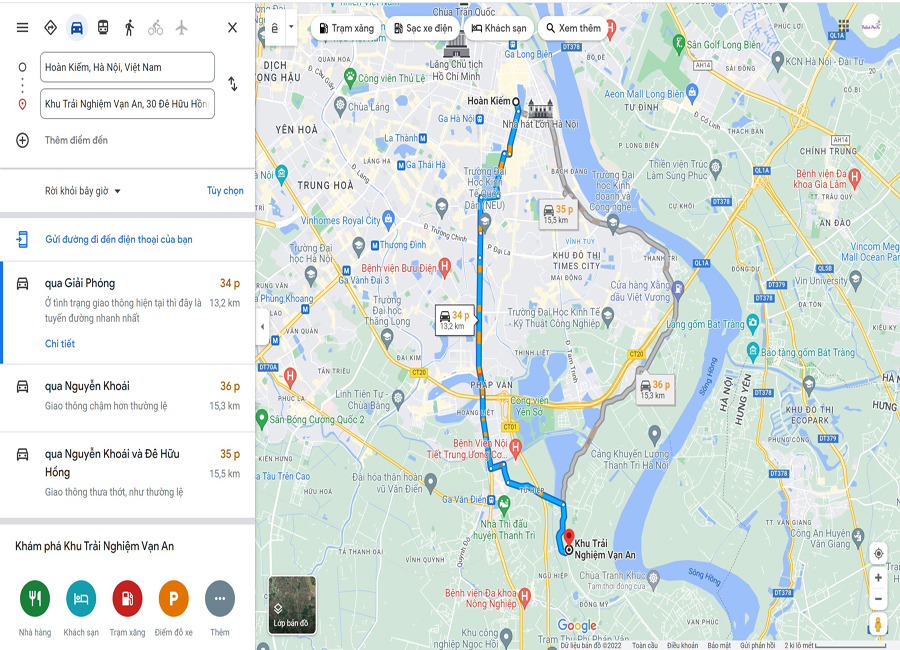Swap origin and destination with reverse arrows

click(233, 84)
